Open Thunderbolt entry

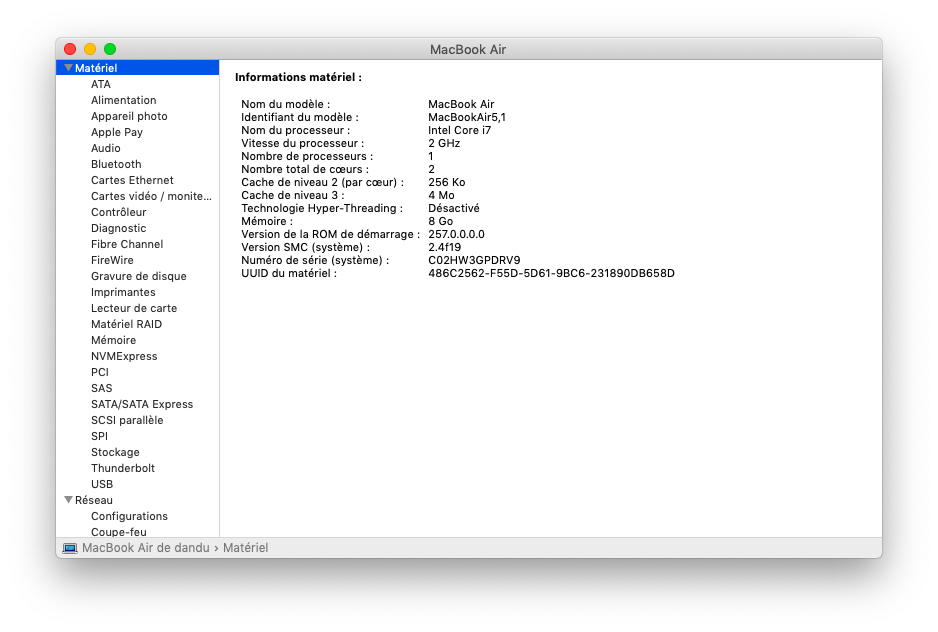coord(123,468)
